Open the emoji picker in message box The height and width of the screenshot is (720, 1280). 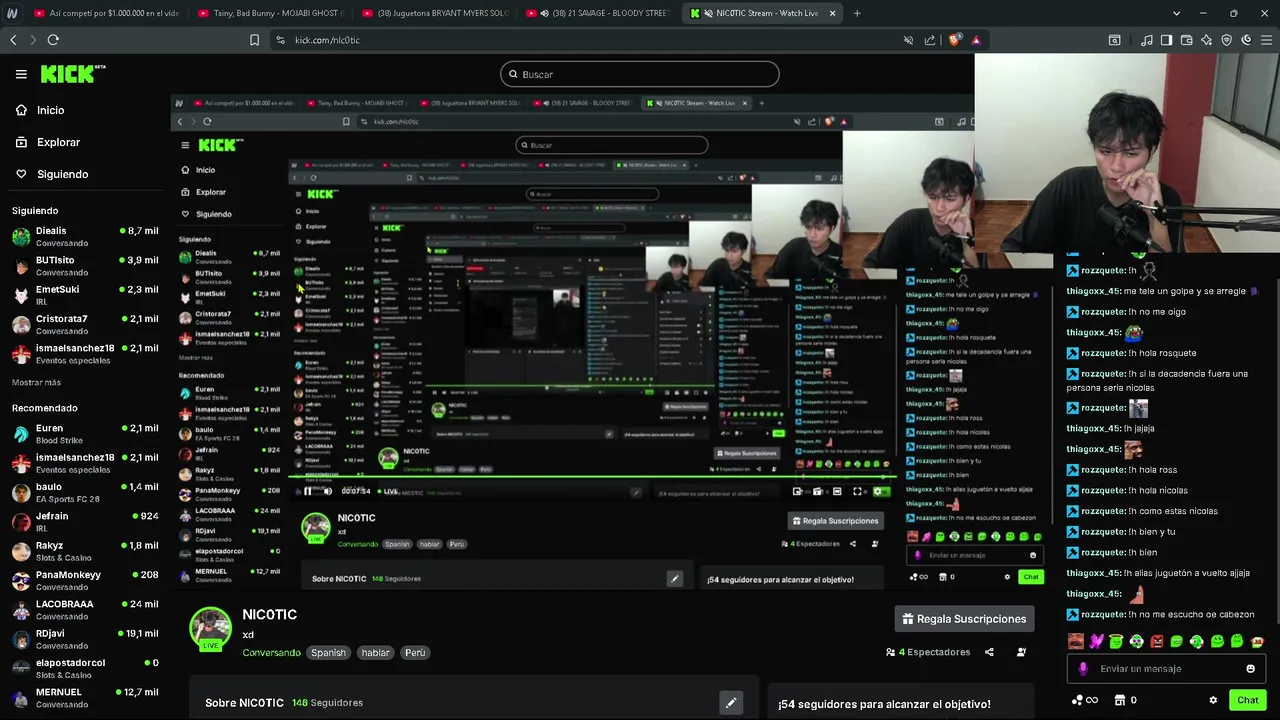(1250, 669)
